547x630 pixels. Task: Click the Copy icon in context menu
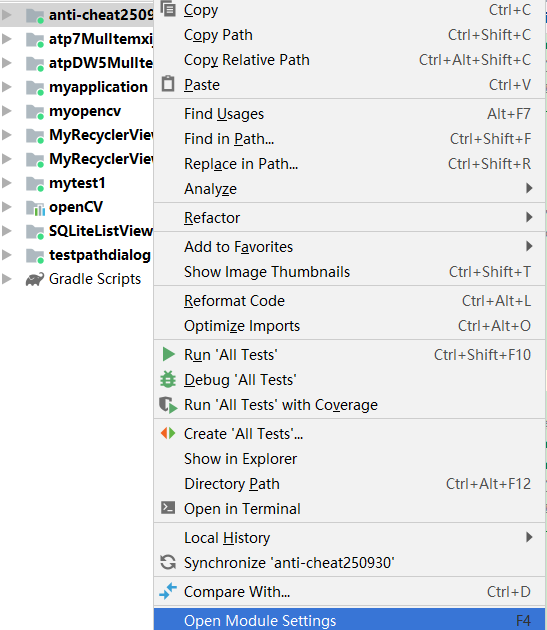[x=168, y=9]
